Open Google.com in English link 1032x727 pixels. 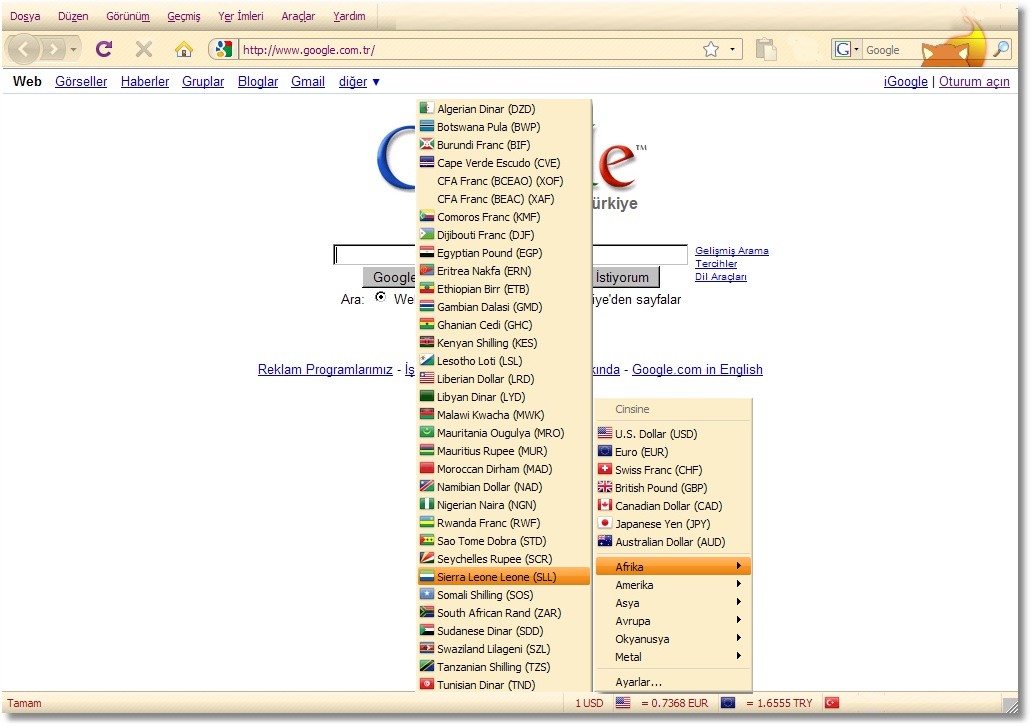coord(697,369)
